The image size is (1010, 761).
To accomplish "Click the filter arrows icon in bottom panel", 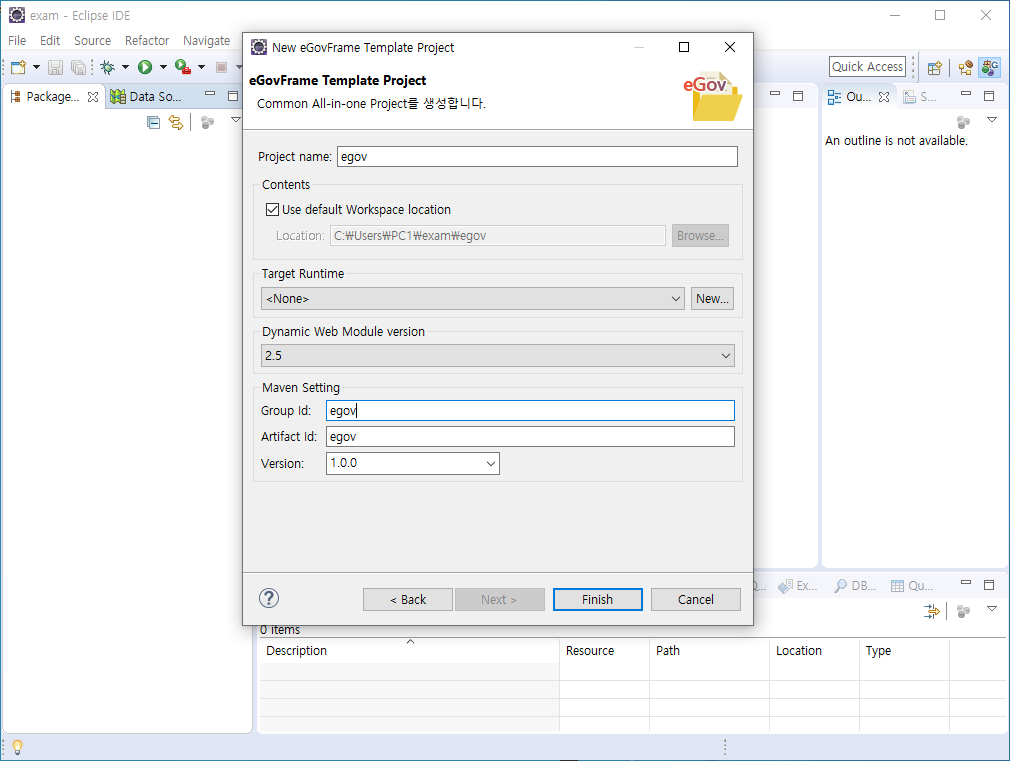I will point(931,611).
